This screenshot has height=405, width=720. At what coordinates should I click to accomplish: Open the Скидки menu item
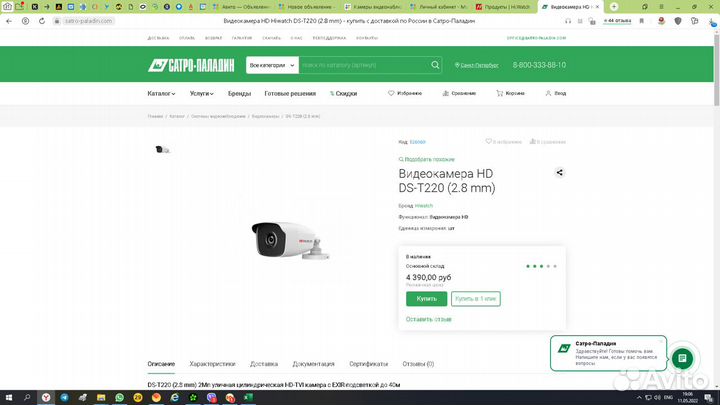(x=343, y=93)
